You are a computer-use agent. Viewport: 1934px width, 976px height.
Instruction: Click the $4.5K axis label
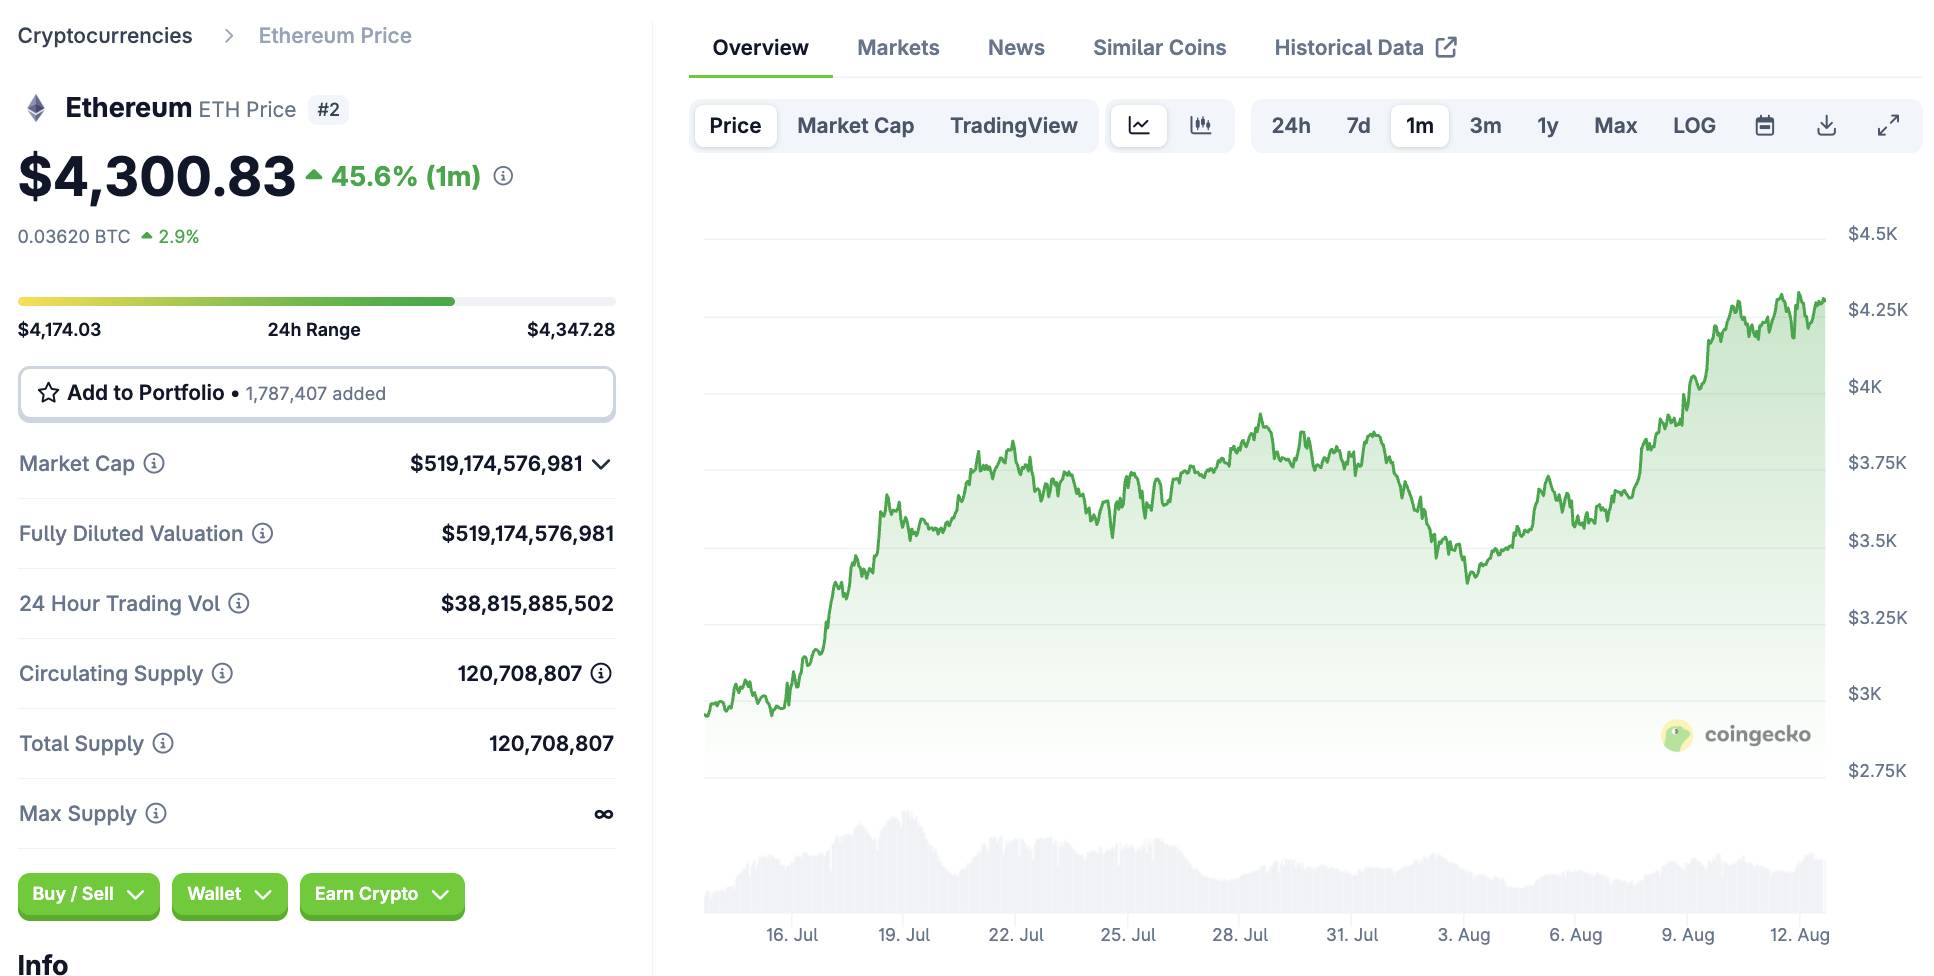1872,234
